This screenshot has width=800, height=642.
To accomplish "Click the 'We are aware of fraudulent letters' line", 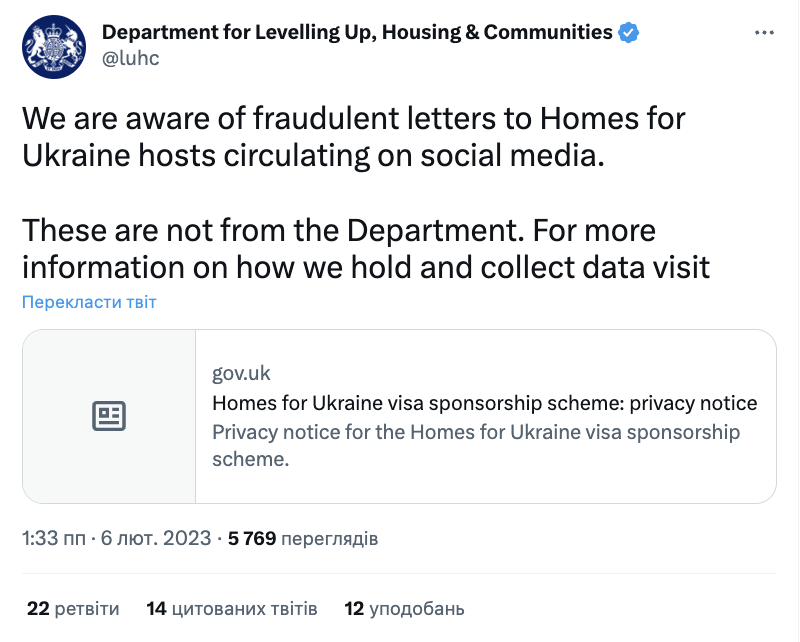I will [x=353, y=119].
